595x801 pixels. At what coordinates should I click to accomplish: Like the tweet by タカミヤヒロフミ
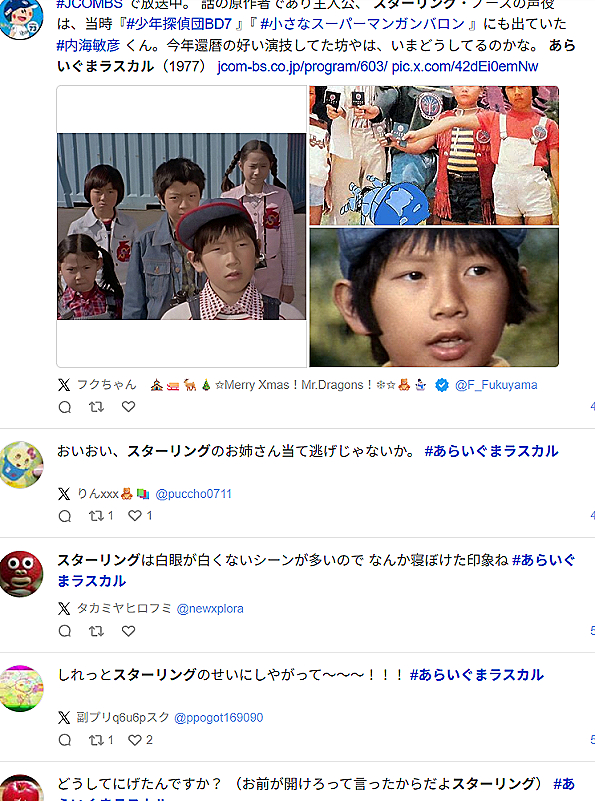[129, 631]
